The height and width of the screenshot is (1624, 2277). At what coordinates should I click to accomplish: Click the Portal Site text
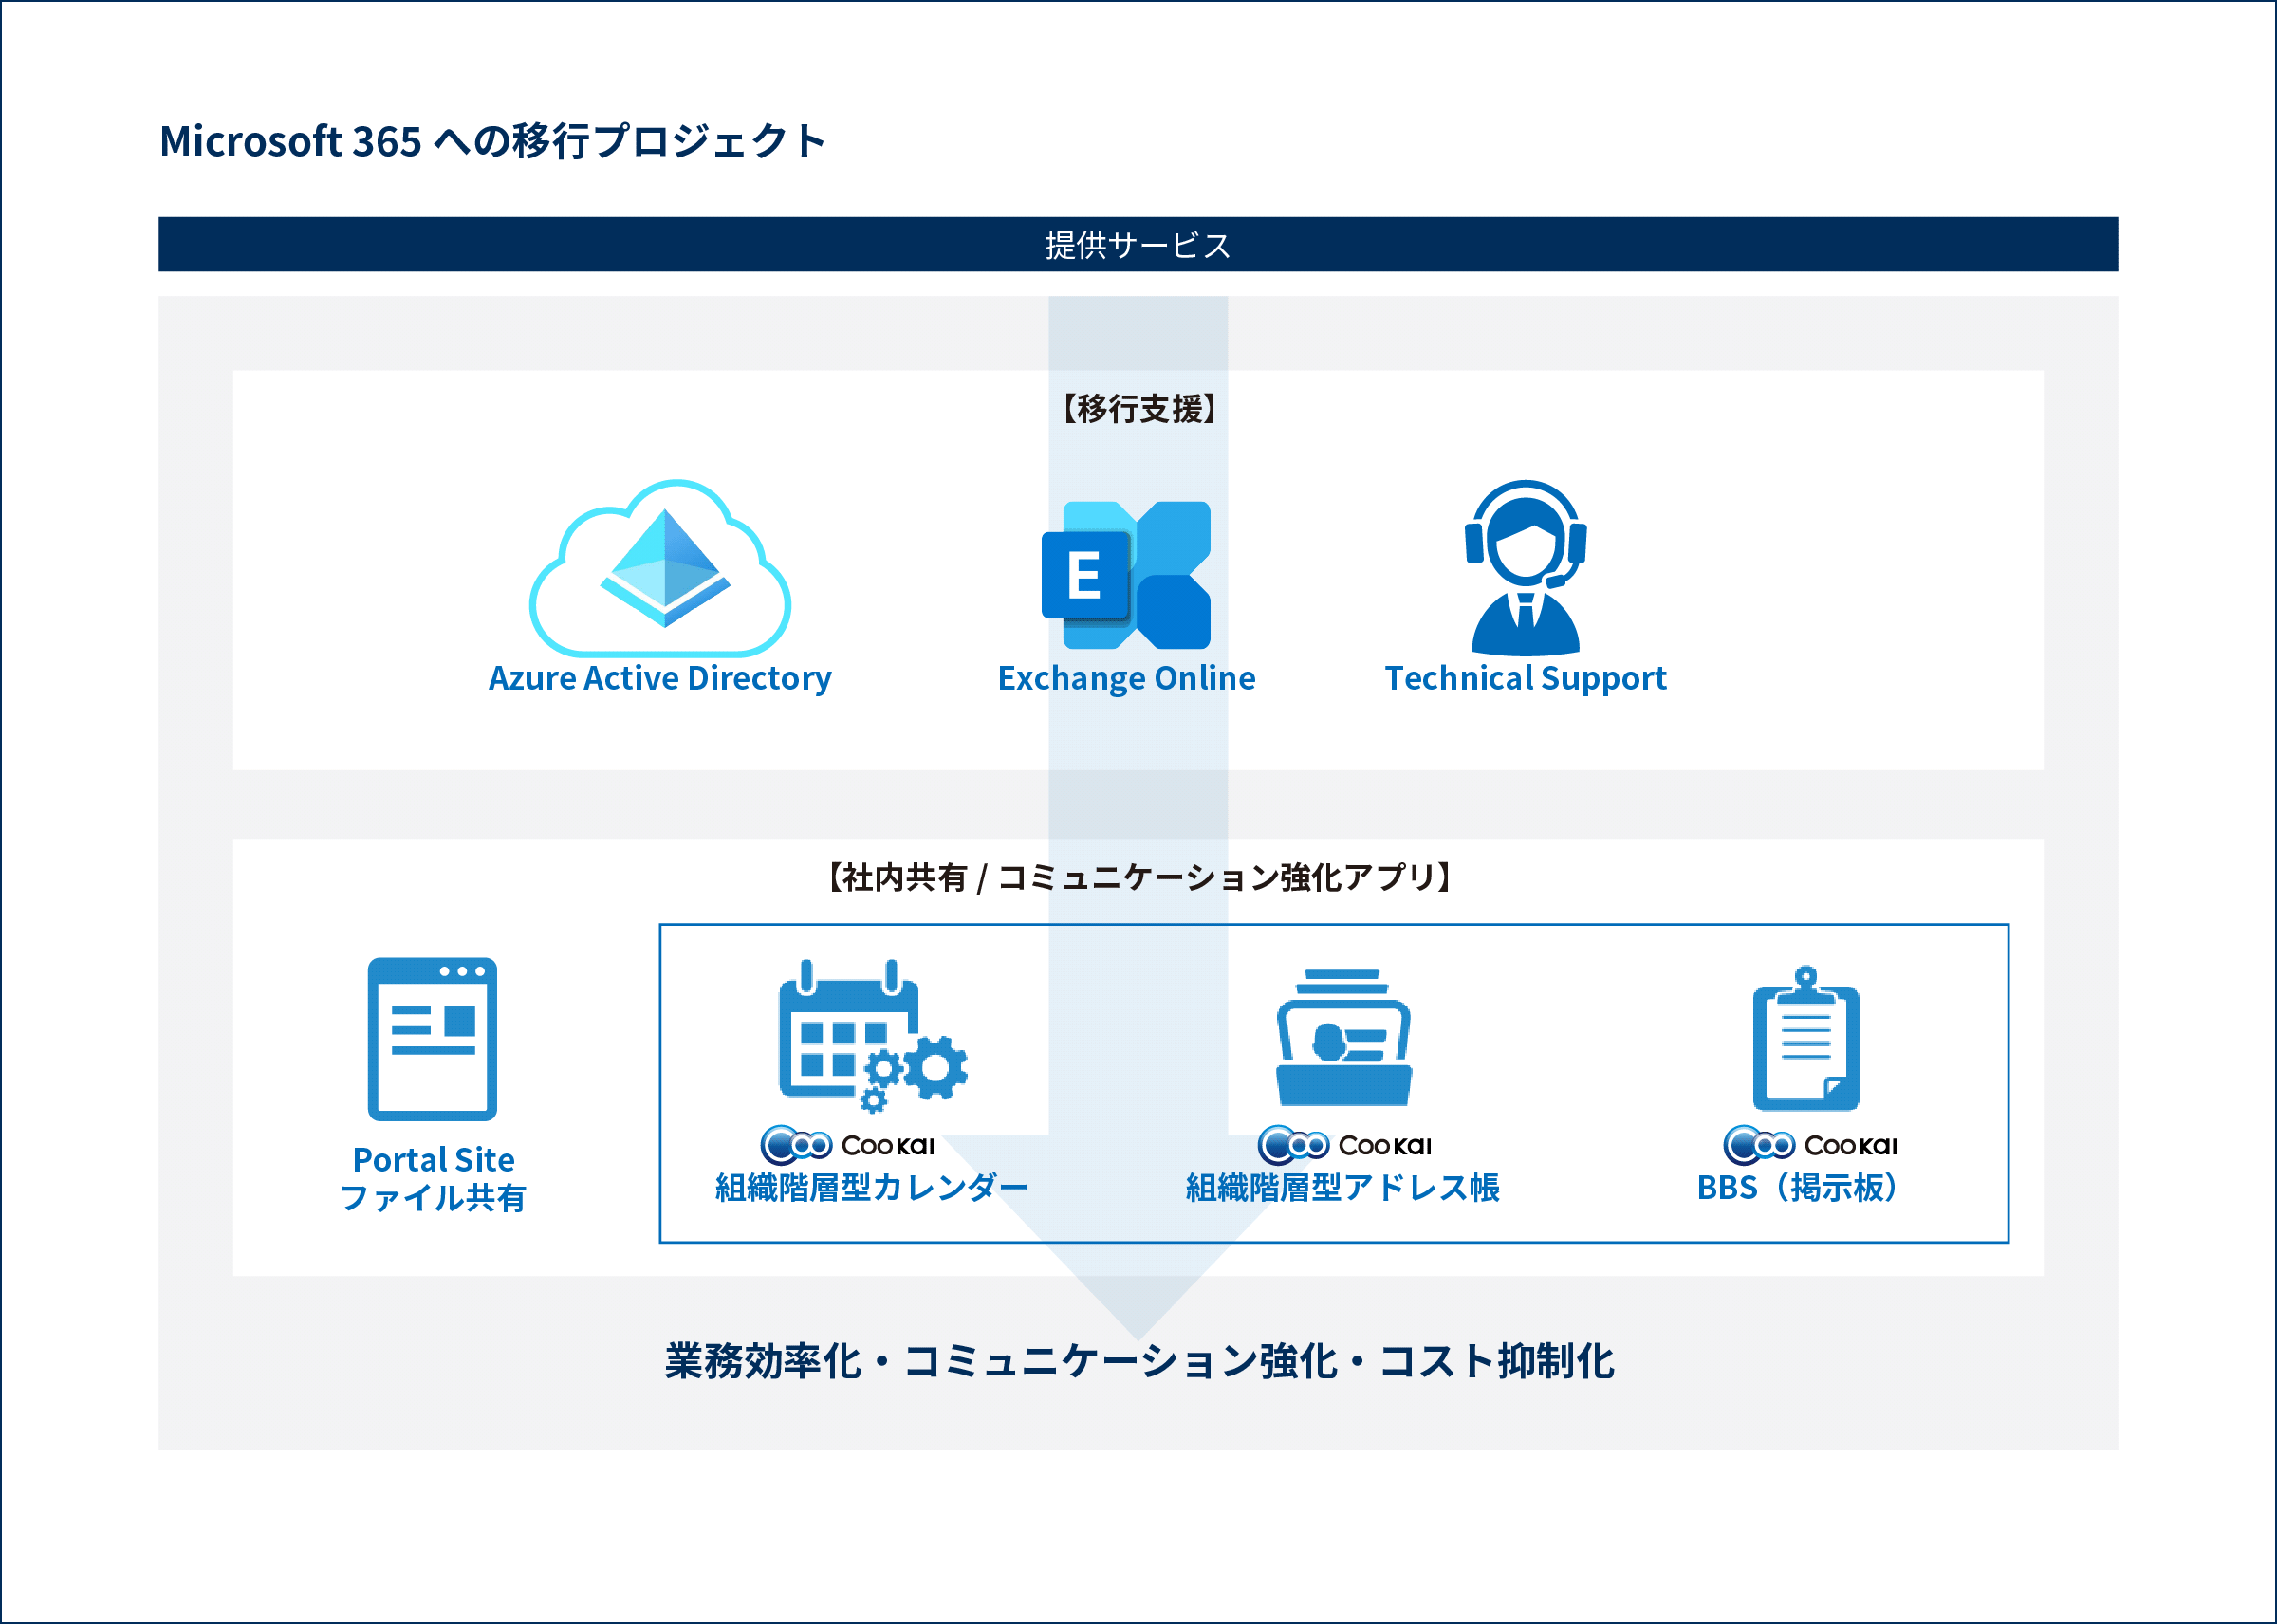433,1160
